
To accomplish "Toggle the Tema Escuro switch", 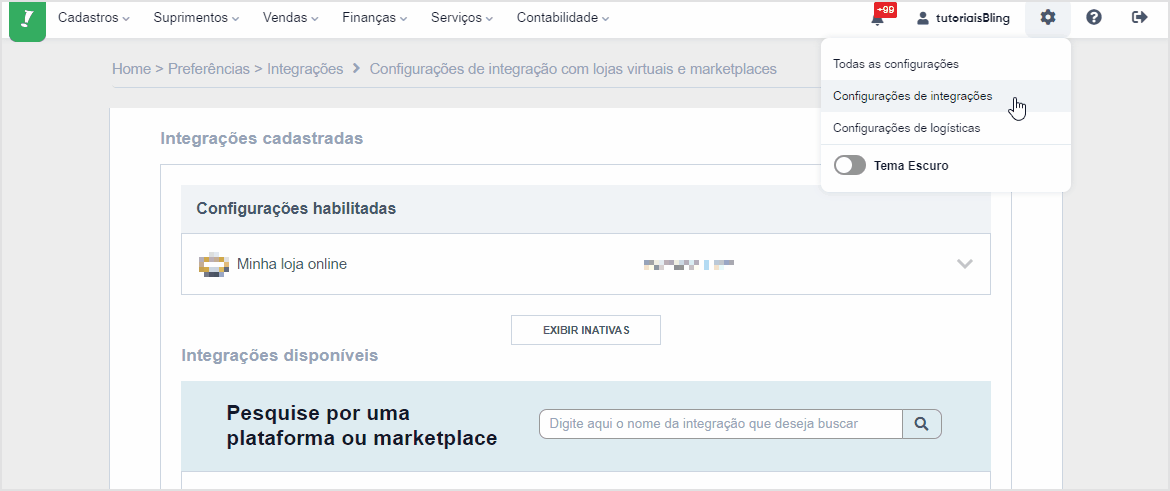I will 850,166.
